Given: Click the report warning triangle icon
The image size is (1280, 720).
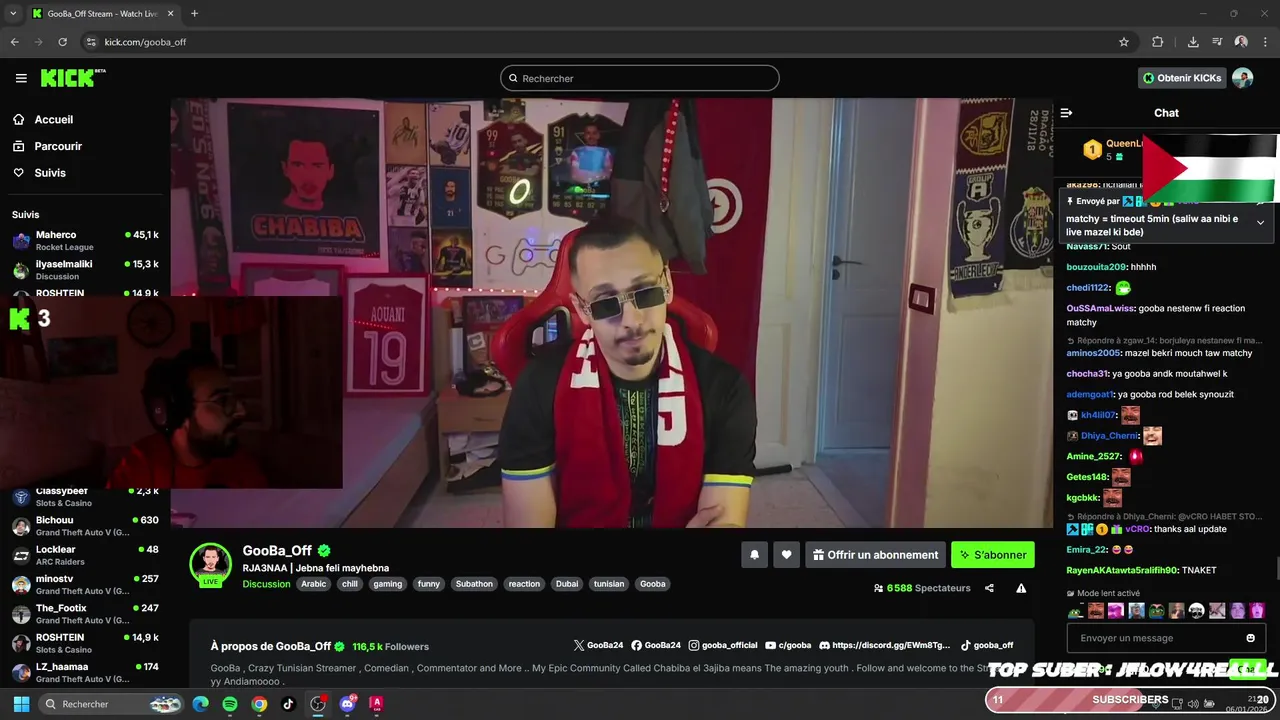Looking at the screenshot, I should tap(1021, 588).
